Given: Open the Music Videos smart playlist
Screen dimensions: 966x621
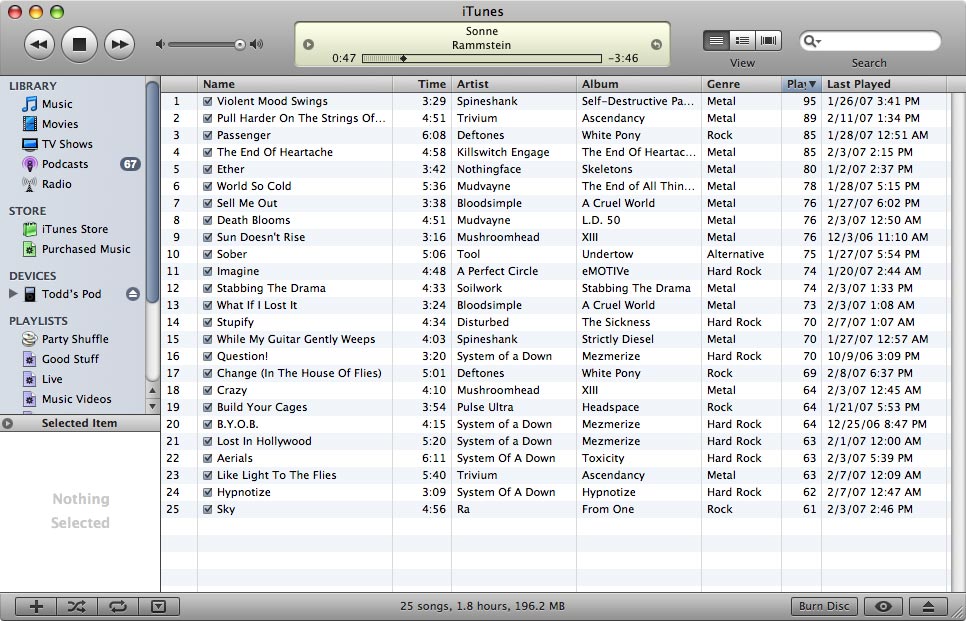Looking at the screenshot, I should tap(67, 399).
